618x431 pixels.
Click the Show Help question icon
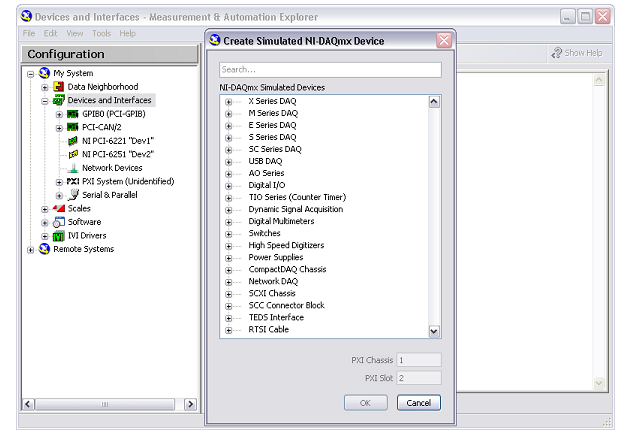click(557, 53)
